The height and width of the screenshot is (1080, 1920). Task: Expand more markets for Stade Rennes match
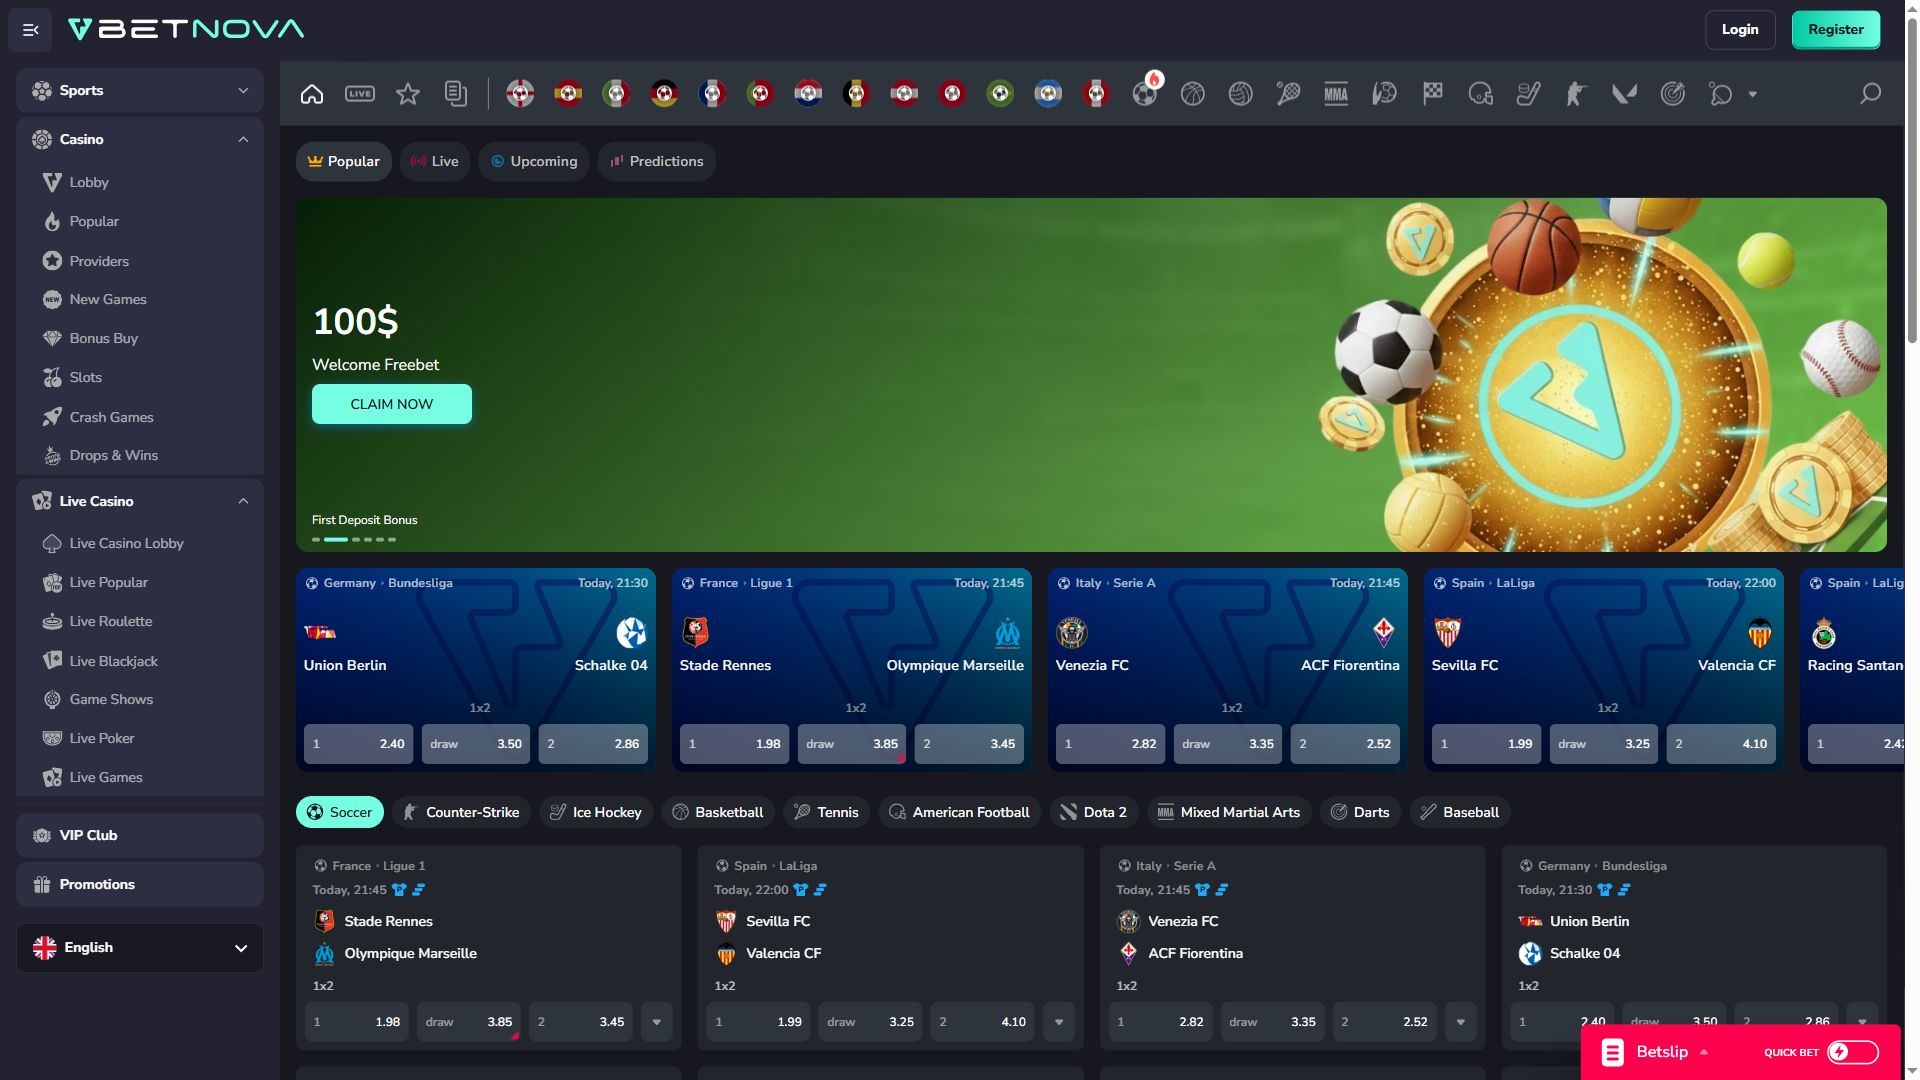point(657,1022)
